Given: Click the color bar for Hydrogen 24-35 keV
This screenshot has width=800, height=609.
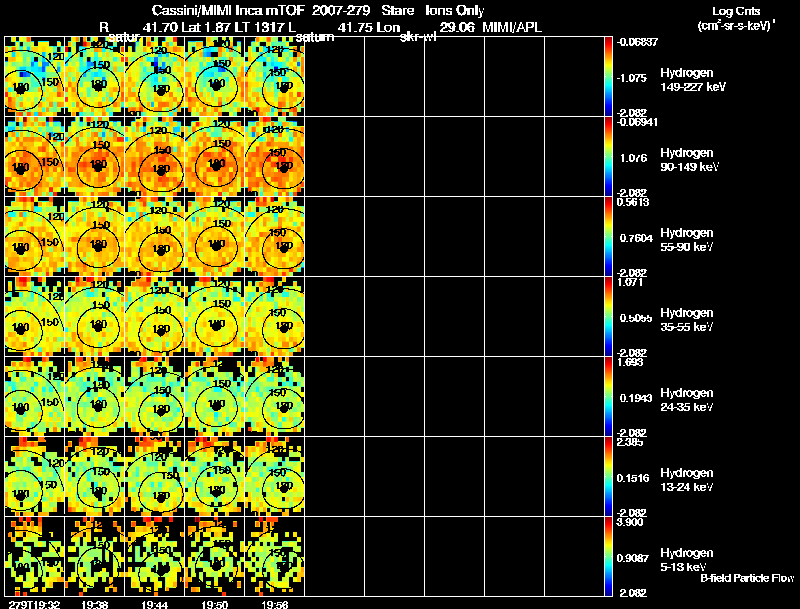Looking at the screenshot, I should tap(608, 397).
